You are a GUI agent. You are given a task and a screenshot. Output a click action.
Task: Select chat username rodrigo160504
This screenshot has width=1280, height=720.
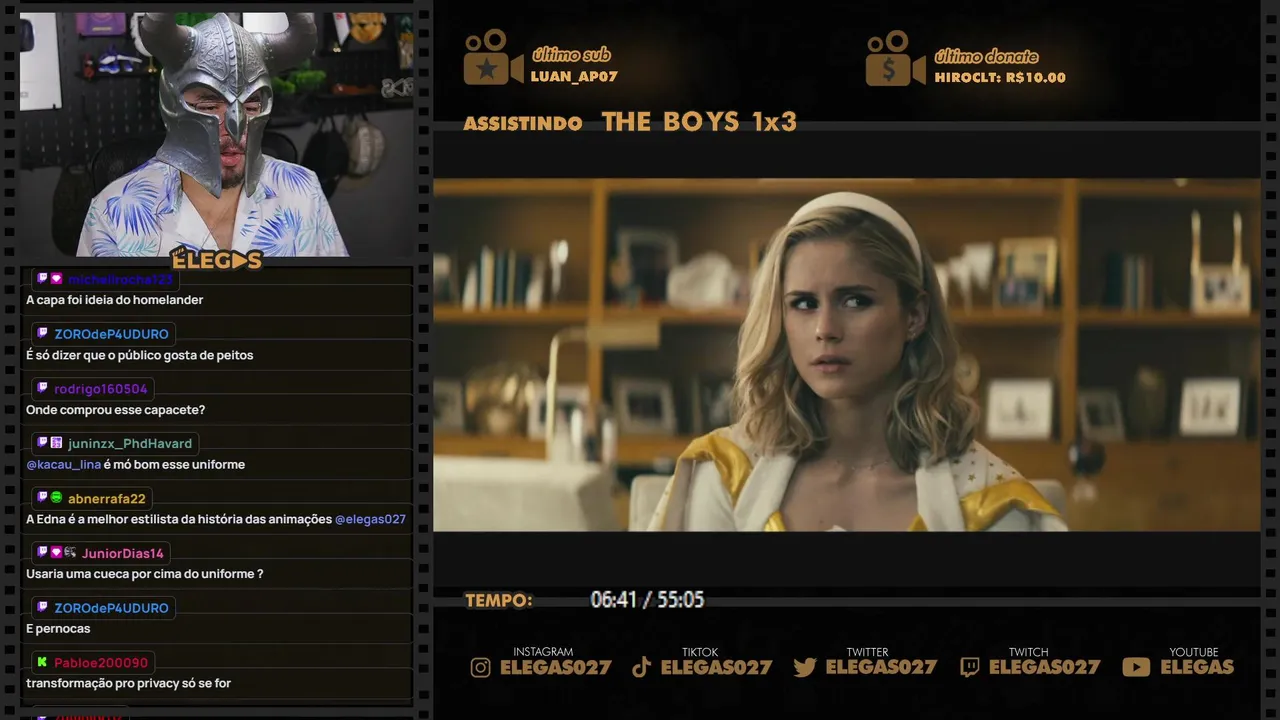(100, 389)
